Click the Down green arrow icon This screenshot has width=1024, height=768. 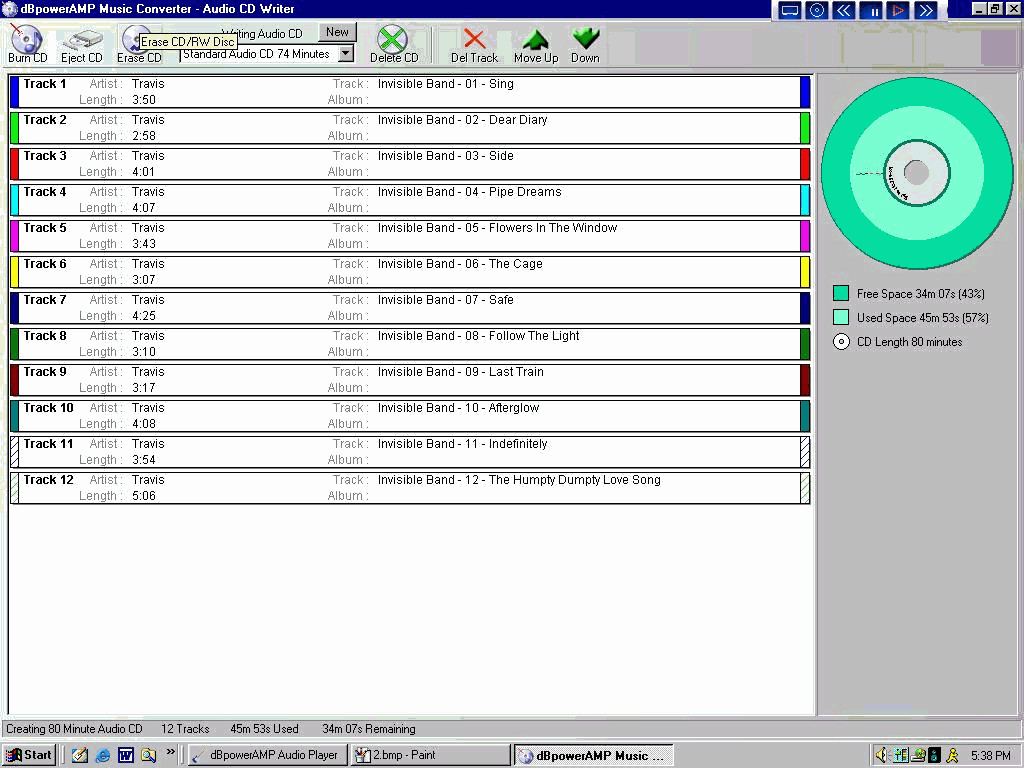[x=585, y=44]
